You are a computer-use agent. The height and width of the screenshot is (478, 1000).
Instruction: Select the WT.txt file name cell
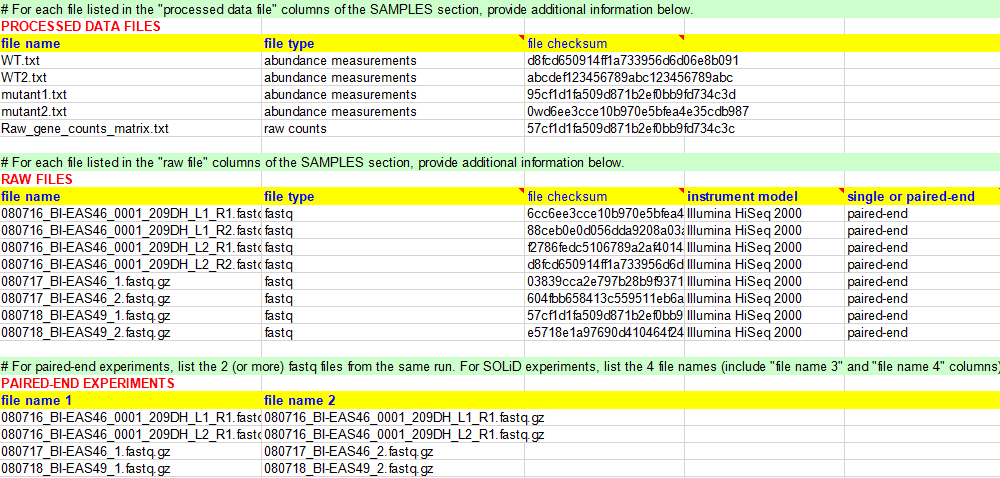(21, 61)
